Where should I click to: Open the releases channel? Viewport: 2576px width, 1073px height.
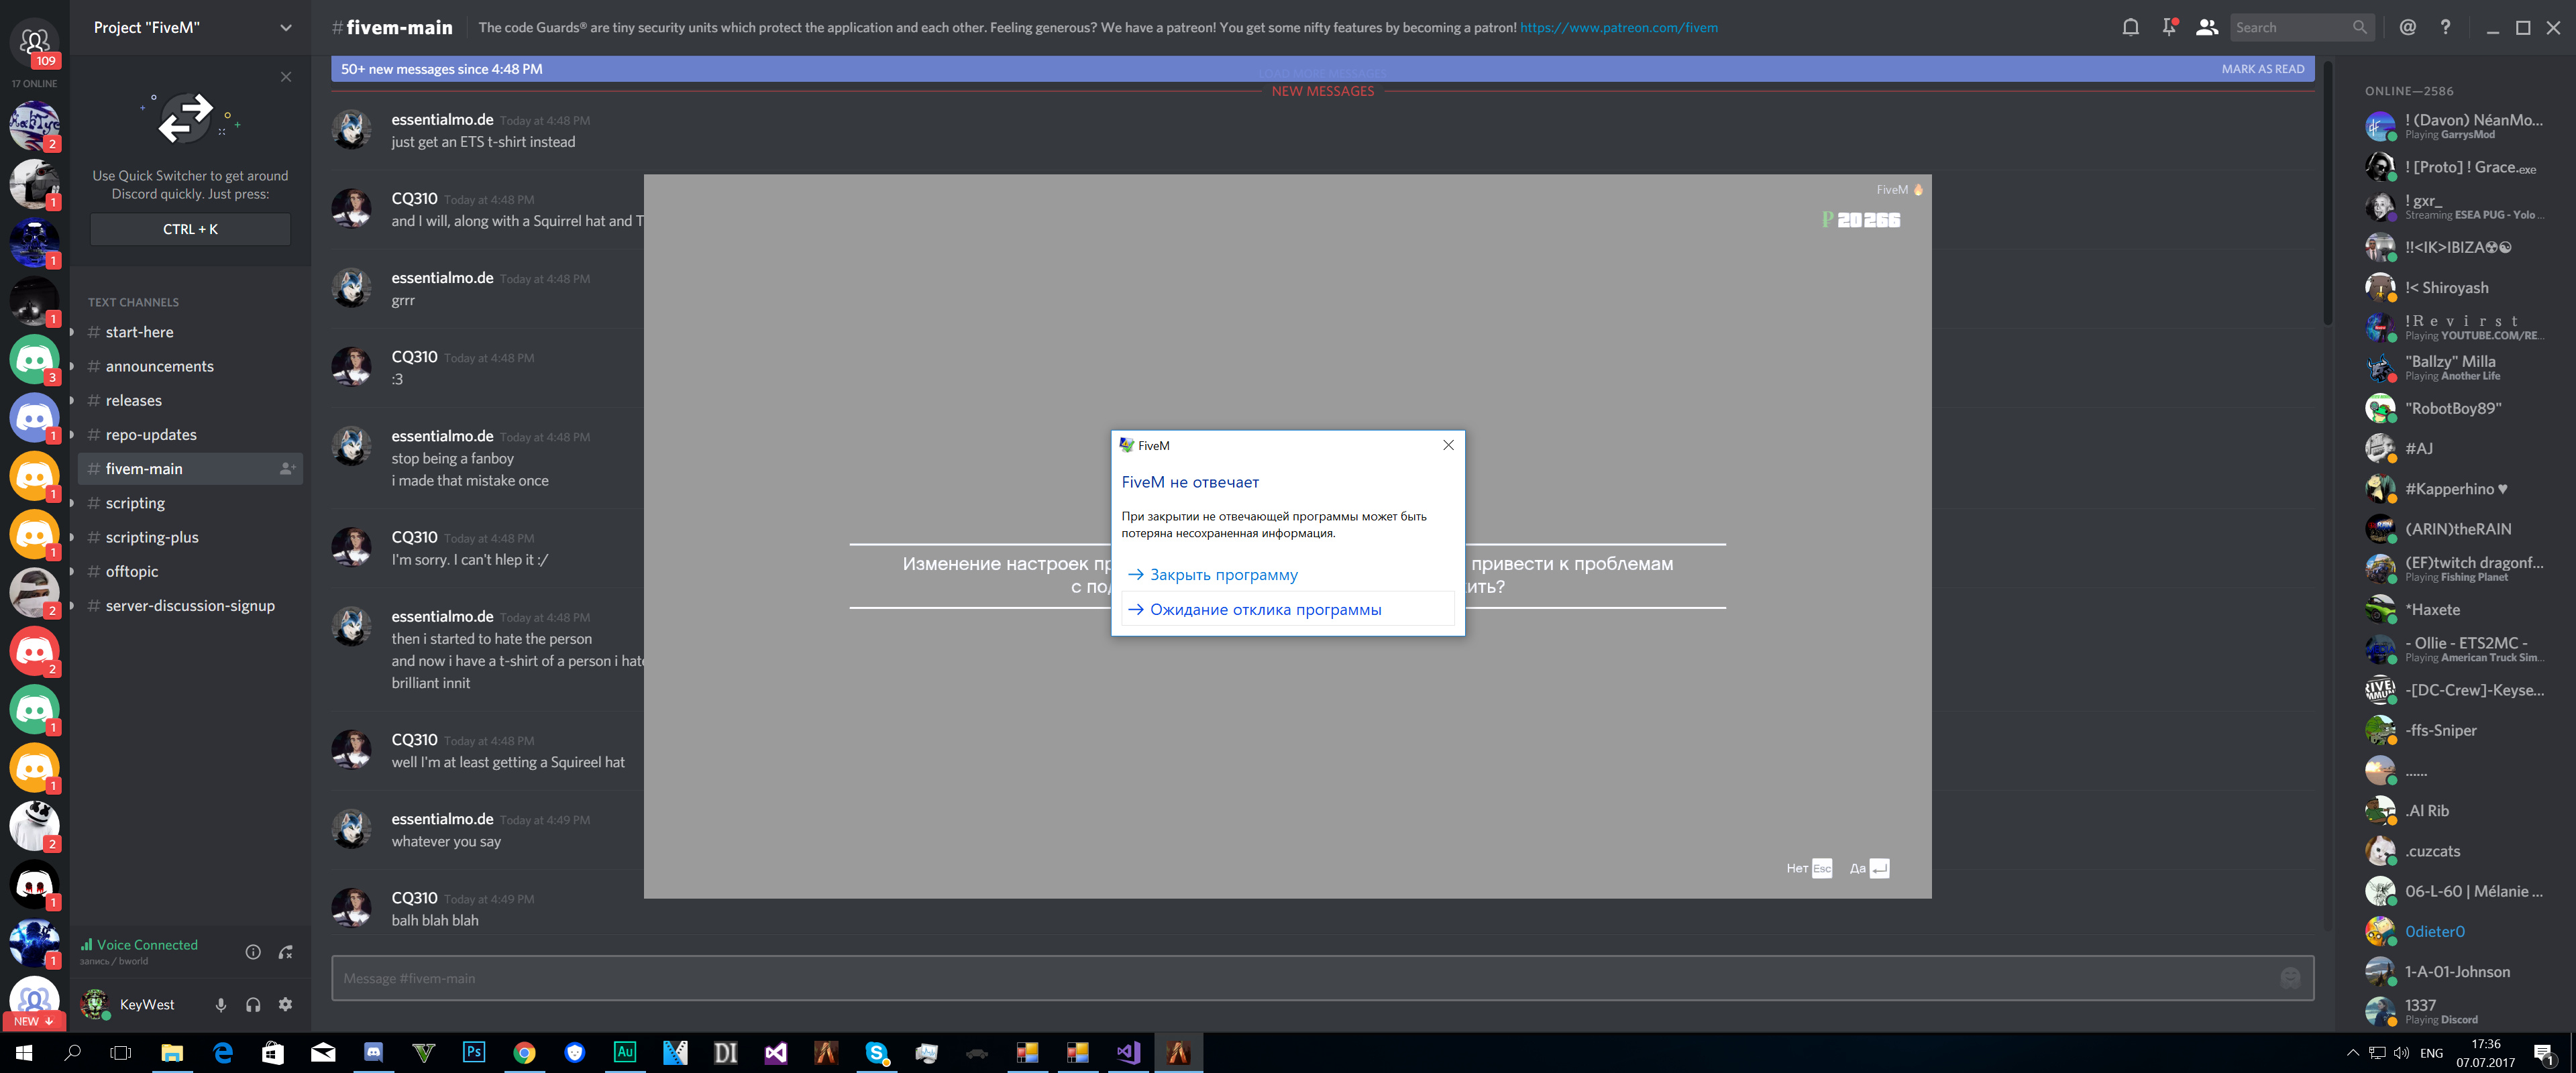pyautogui.click(x=190, y=400)
